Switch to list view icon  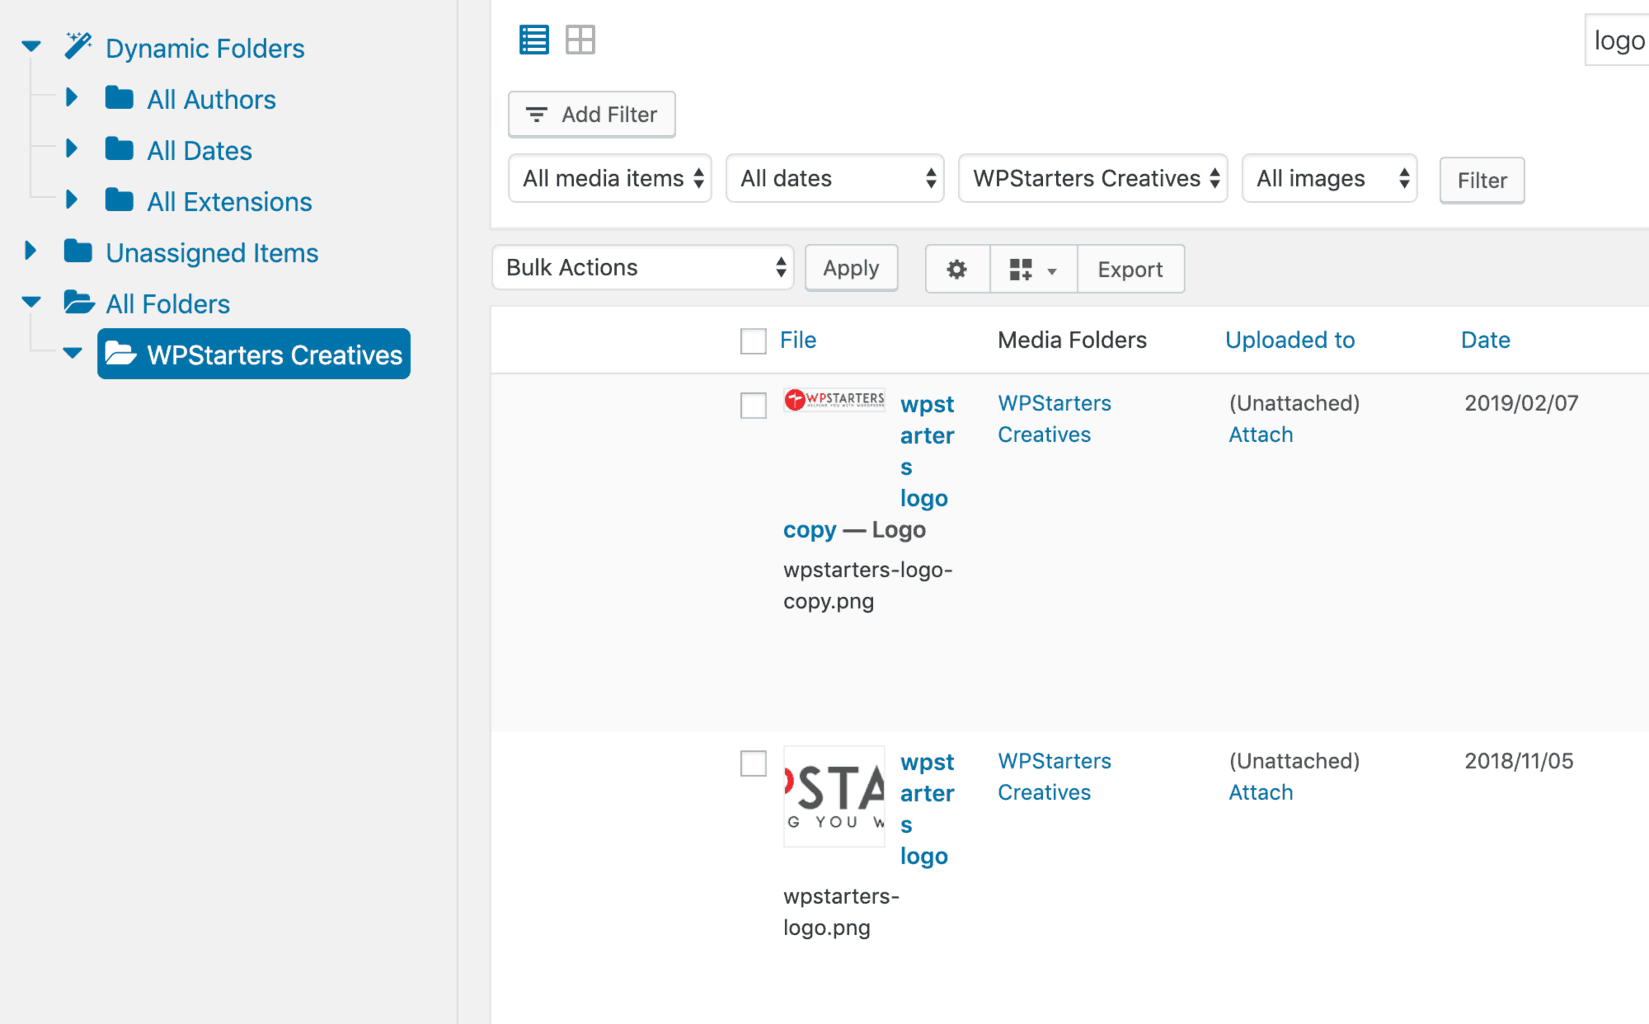(x=534, y=40)
